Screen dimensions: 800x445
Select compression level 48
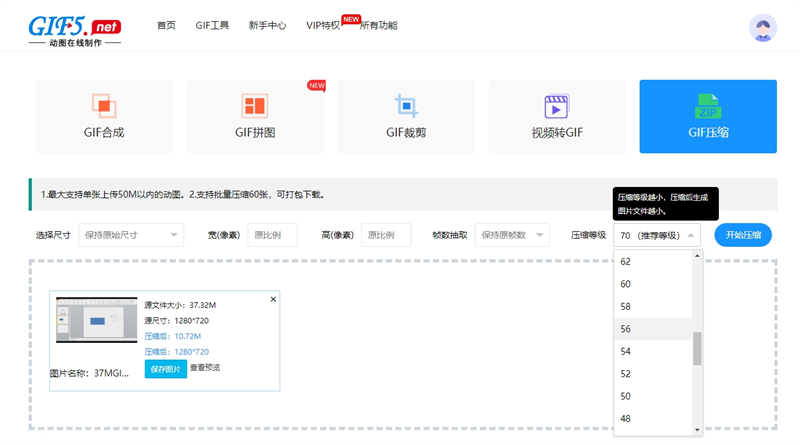click(653, 418)
